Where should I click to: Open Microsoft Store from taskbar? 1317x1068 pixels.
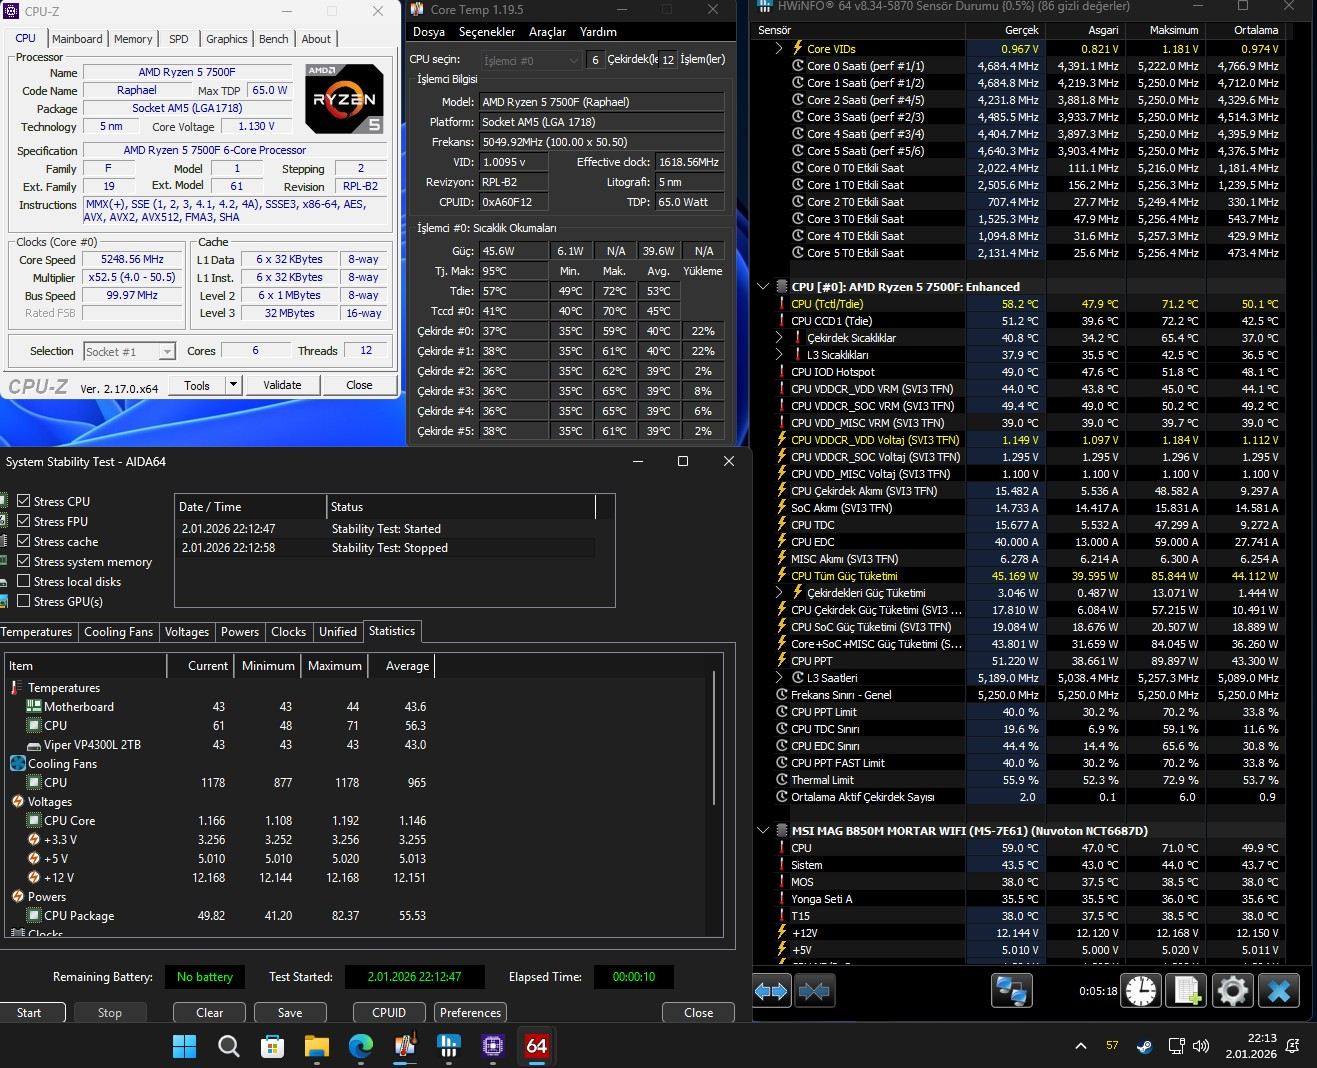pyautogui.click(x=272, y=1046)
